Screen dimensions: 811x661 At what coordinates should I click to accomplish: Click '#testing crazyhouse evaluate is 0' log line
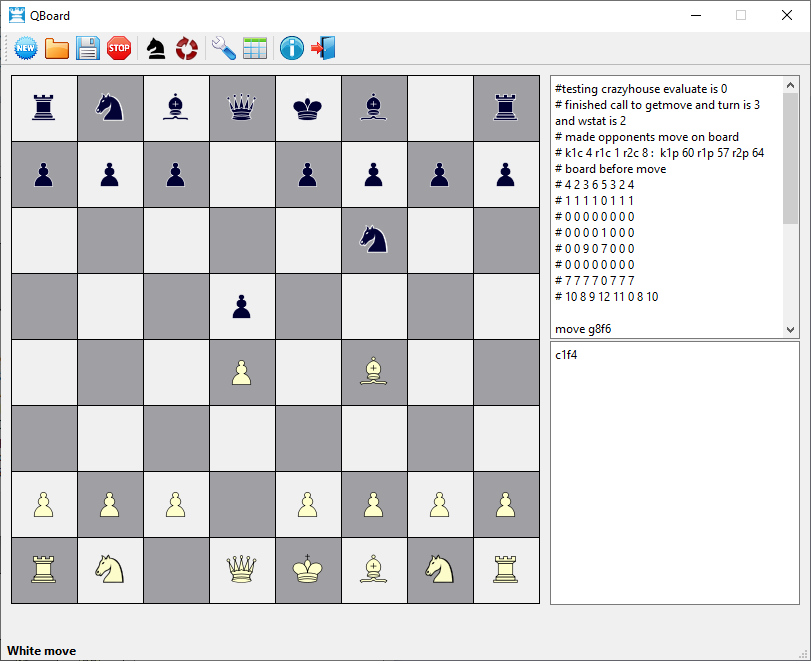(641, 89)
